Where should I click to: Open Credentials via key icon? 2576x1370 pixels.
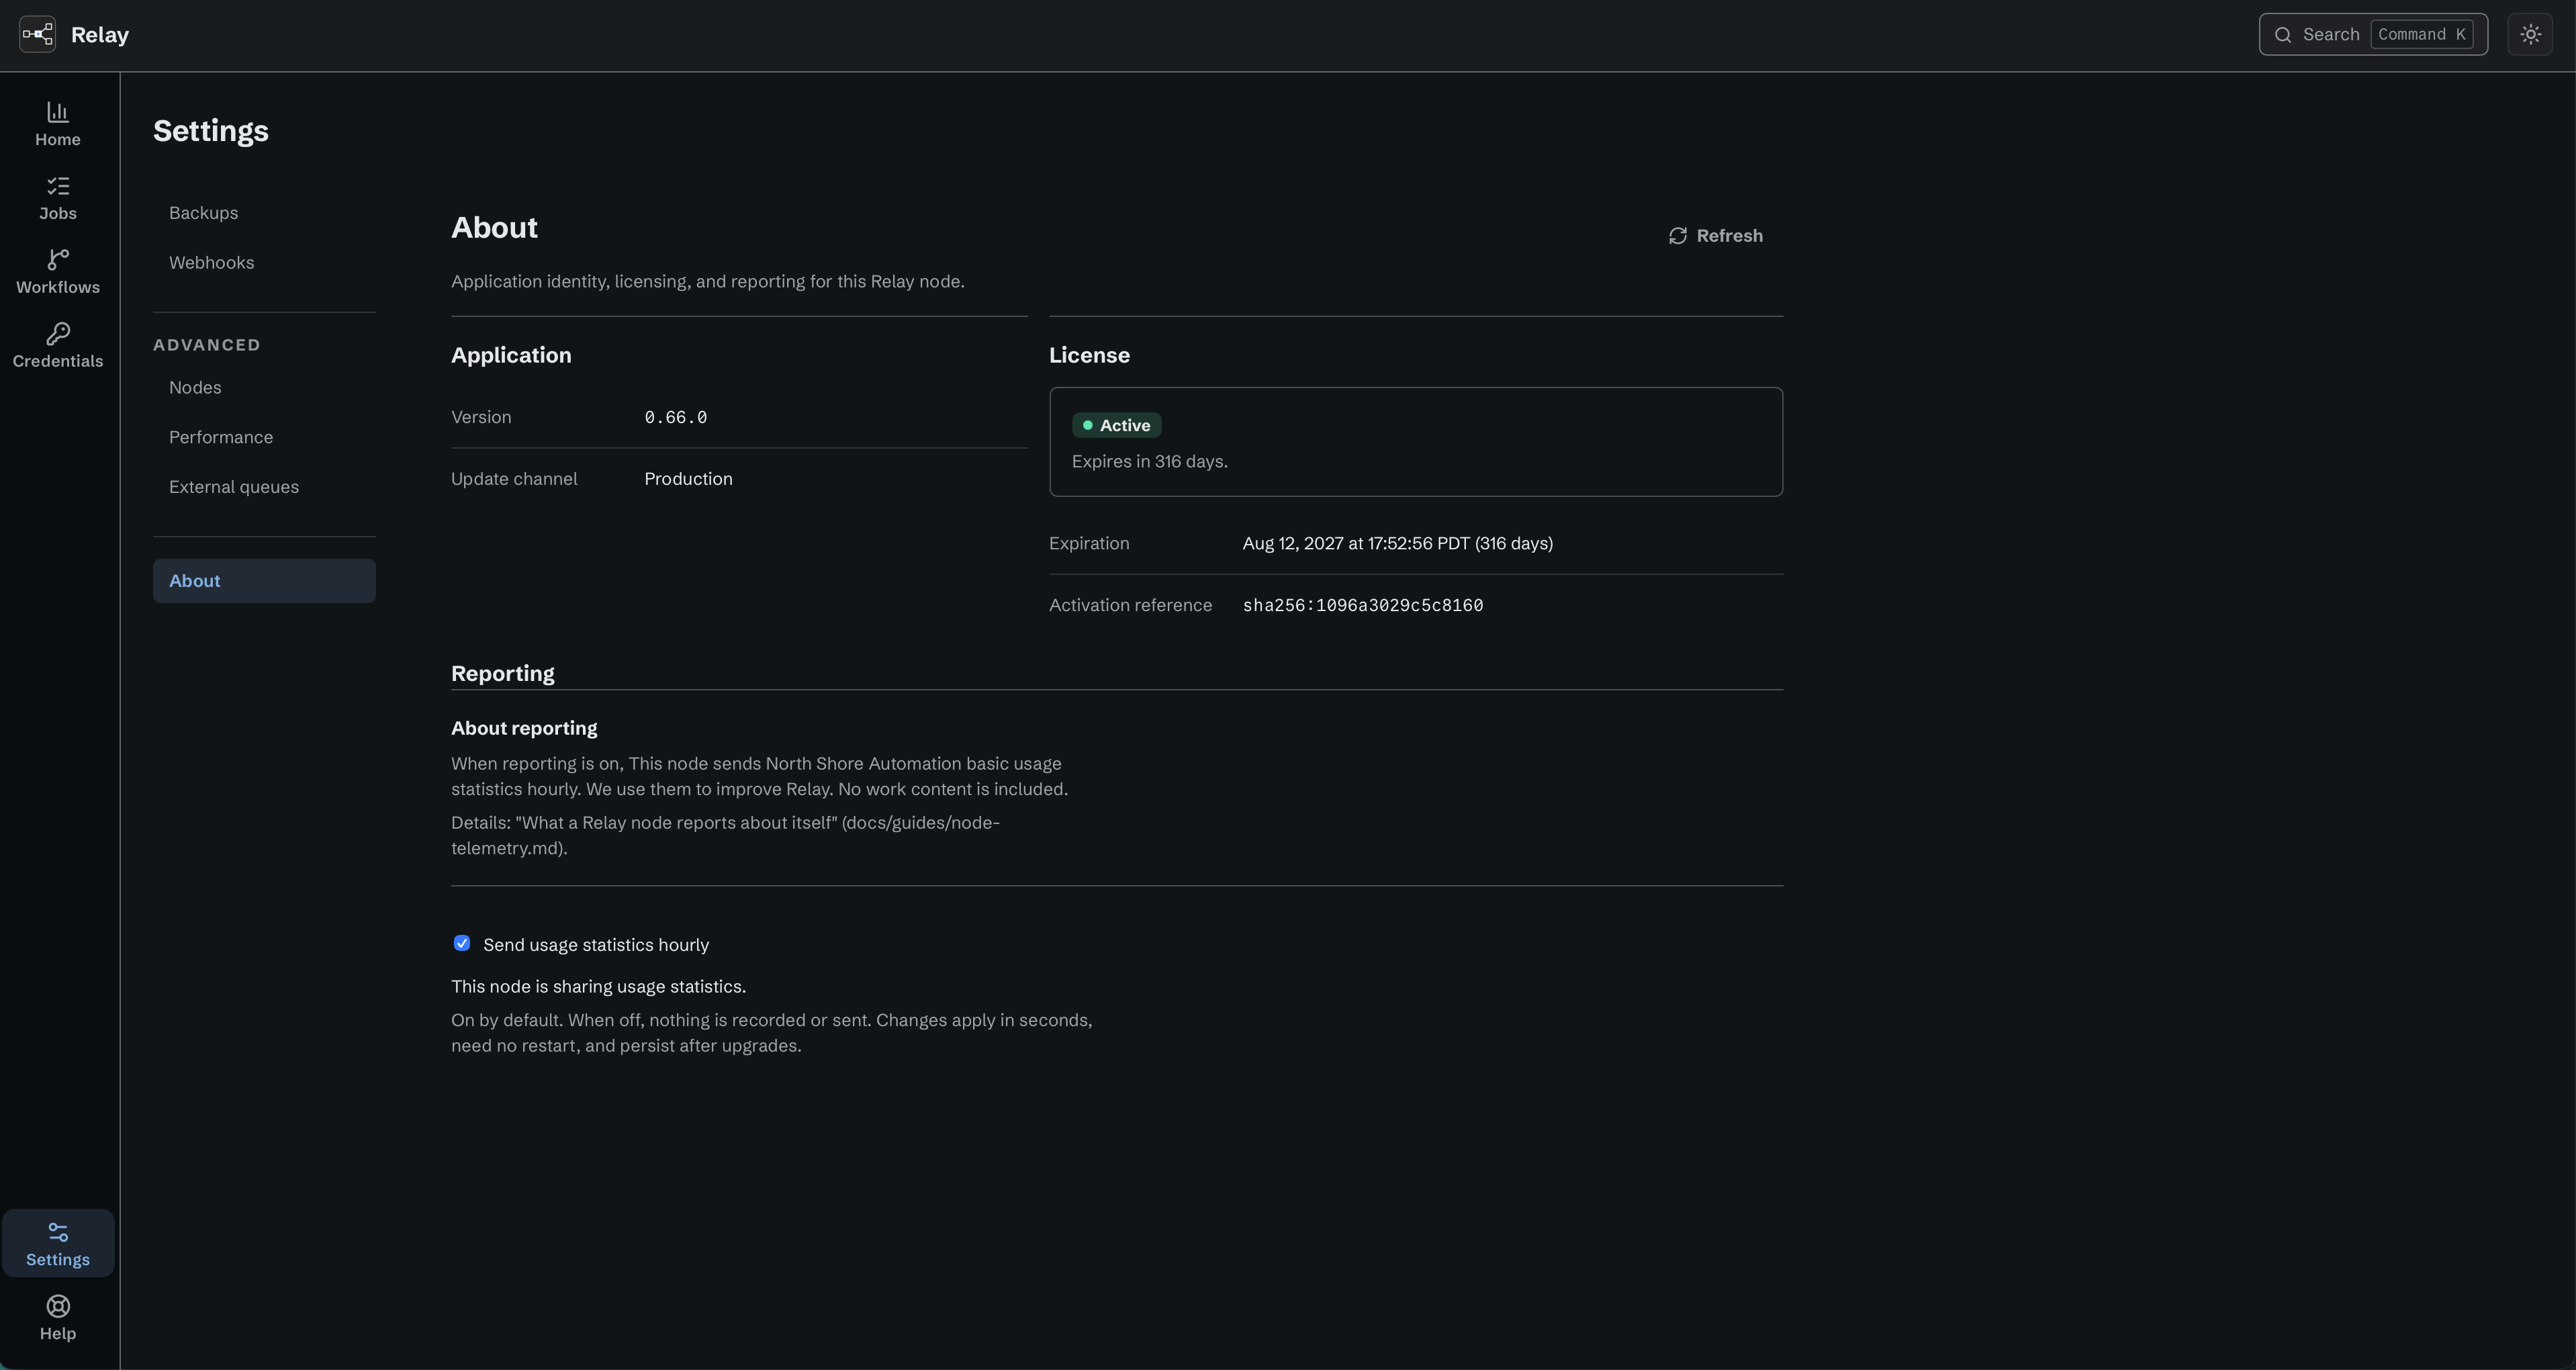pos(58,334)
